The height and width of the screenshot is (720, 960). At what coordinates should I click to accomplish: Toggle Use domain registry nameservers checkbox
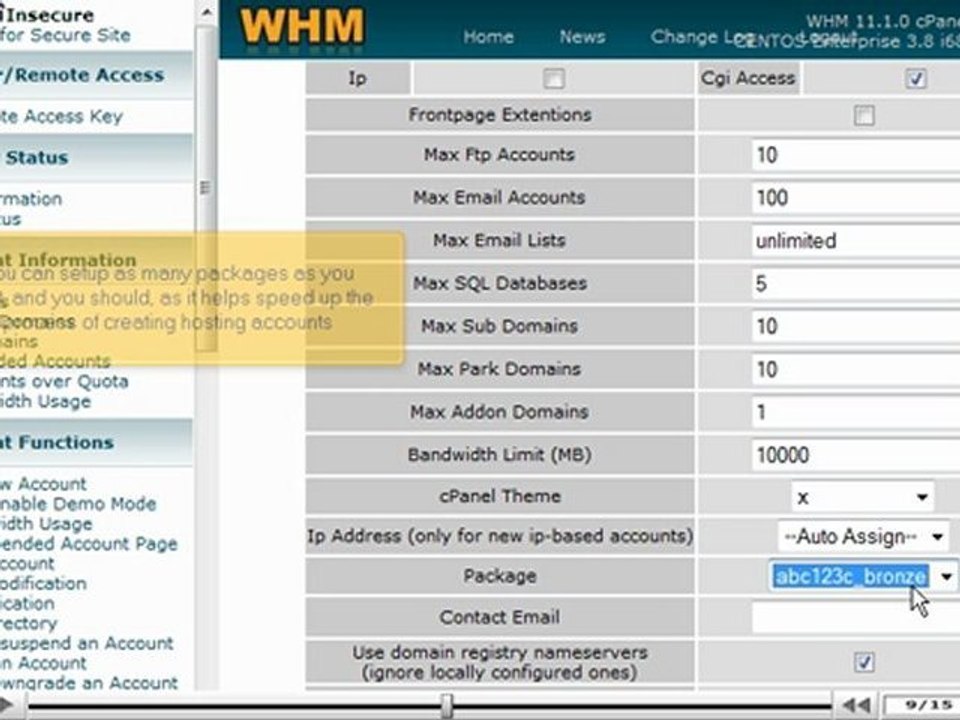pyautogui.click(x=864, y=662)
